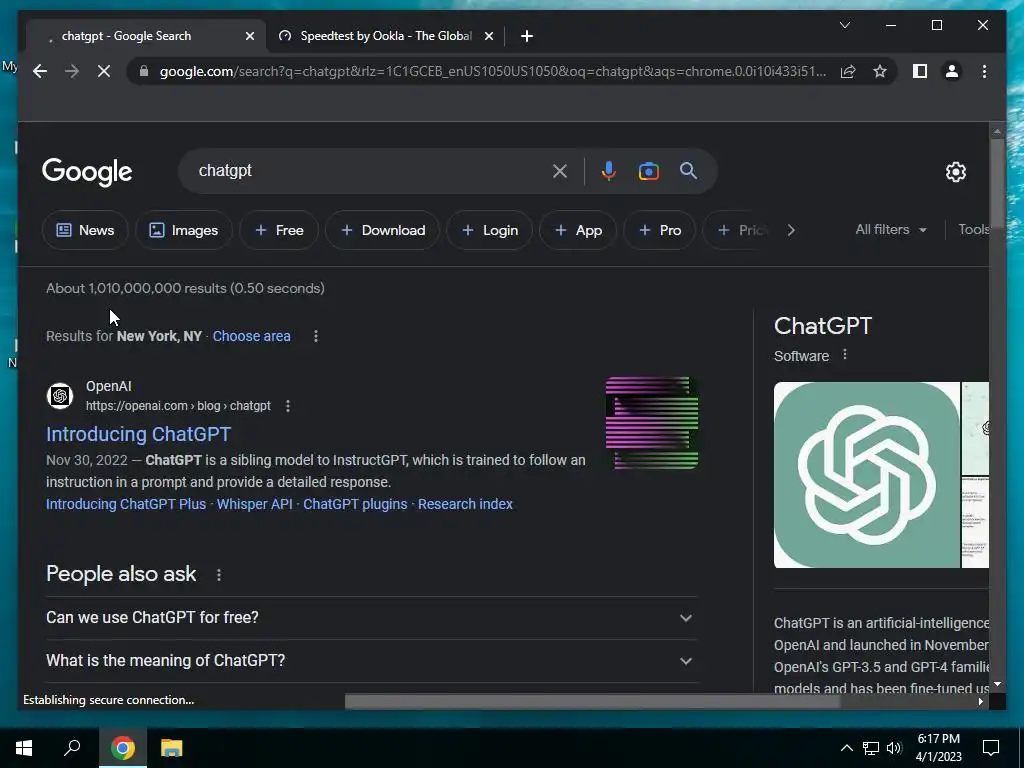Screen dimensions: 1024x768
Task: Click the taskbar clock showing 6:17 PM
Action: click(938, 748)
